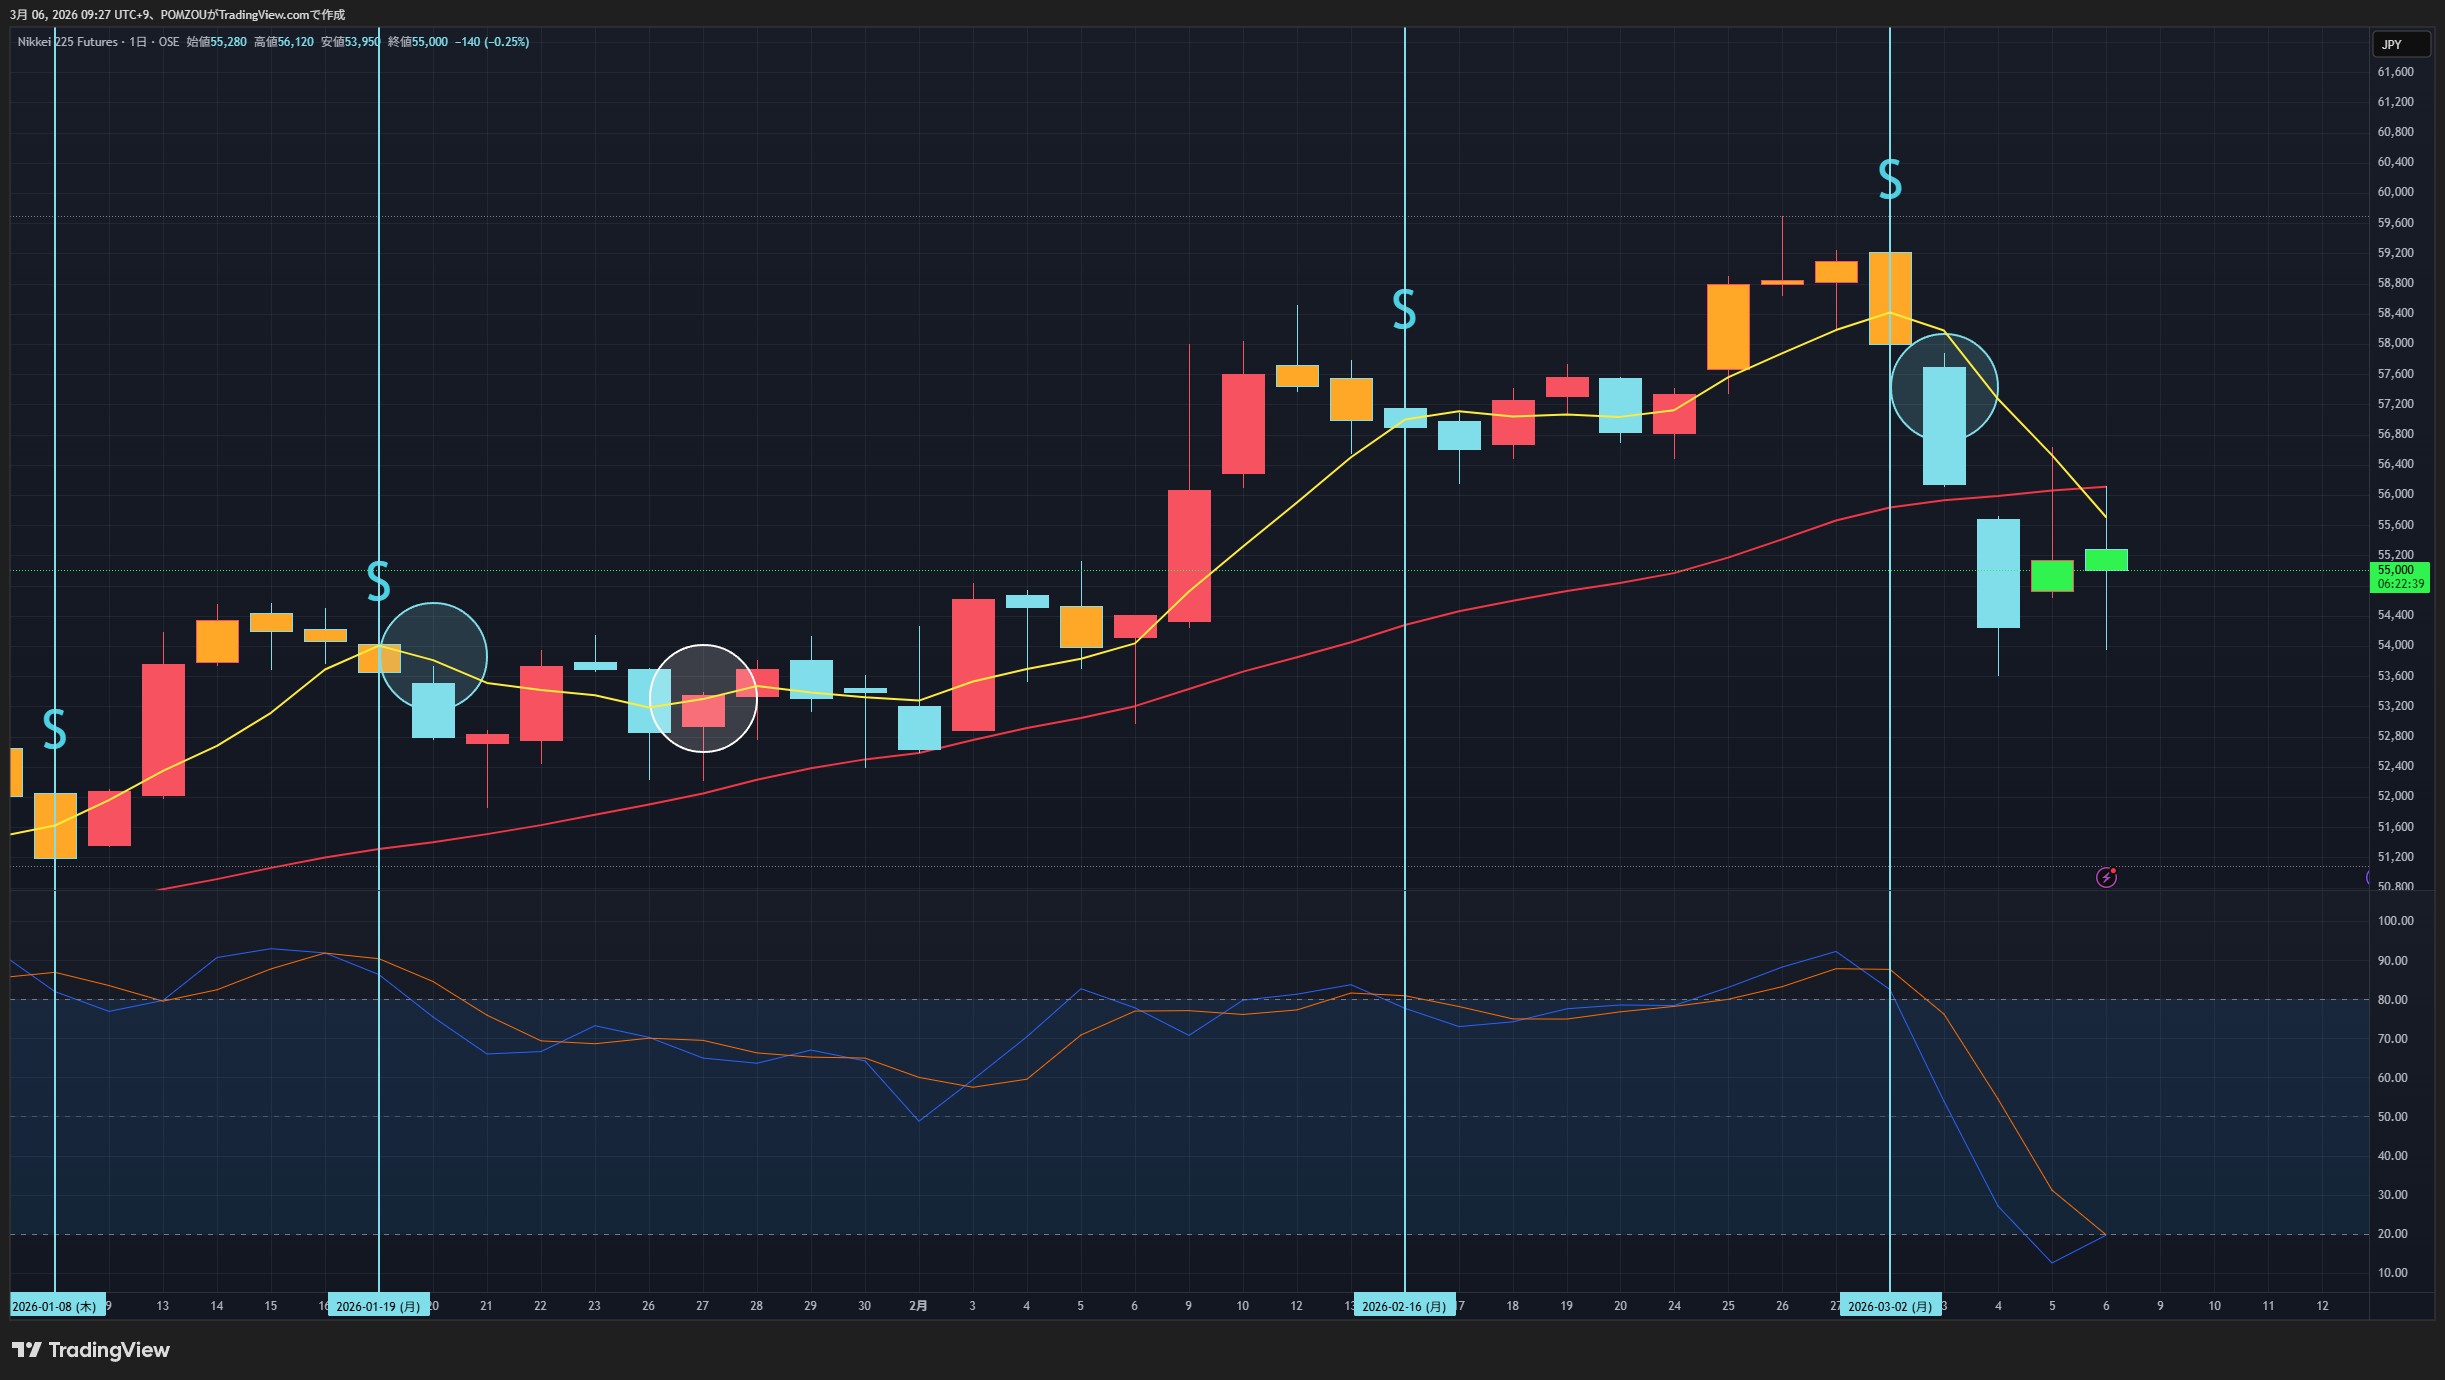Click the S marker beside 2026-01-19 line
Viewport: 2445px width, 1380px height.
coord(378,581)
